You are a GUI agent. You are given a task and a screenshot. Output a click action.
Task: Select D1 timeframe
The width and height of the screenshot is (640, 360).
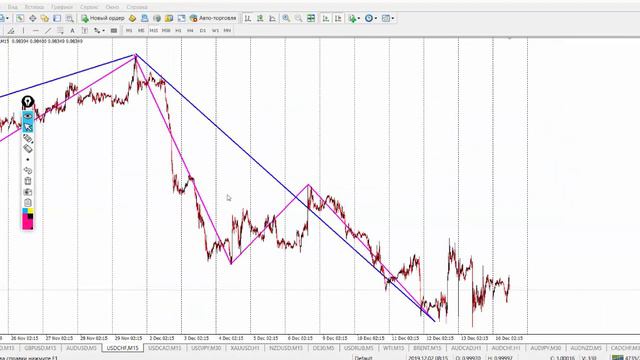[203, 31]
